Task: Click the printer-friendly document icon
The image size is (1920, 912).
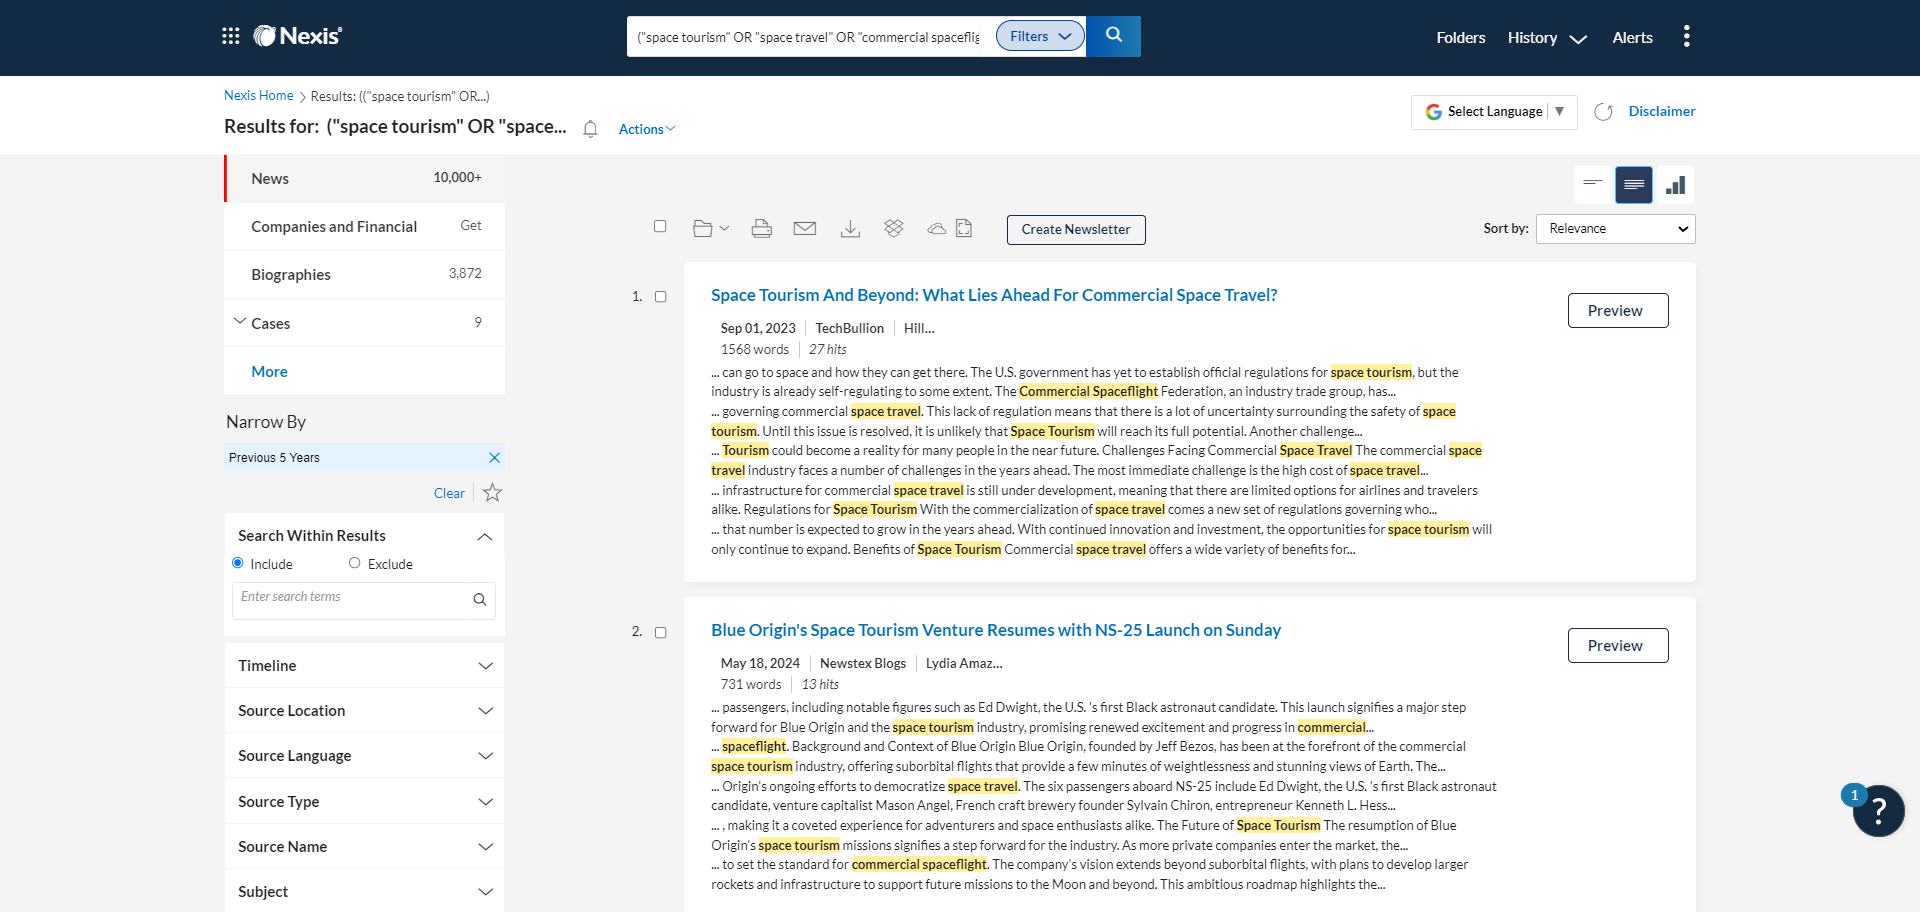Action: [964, 229]
